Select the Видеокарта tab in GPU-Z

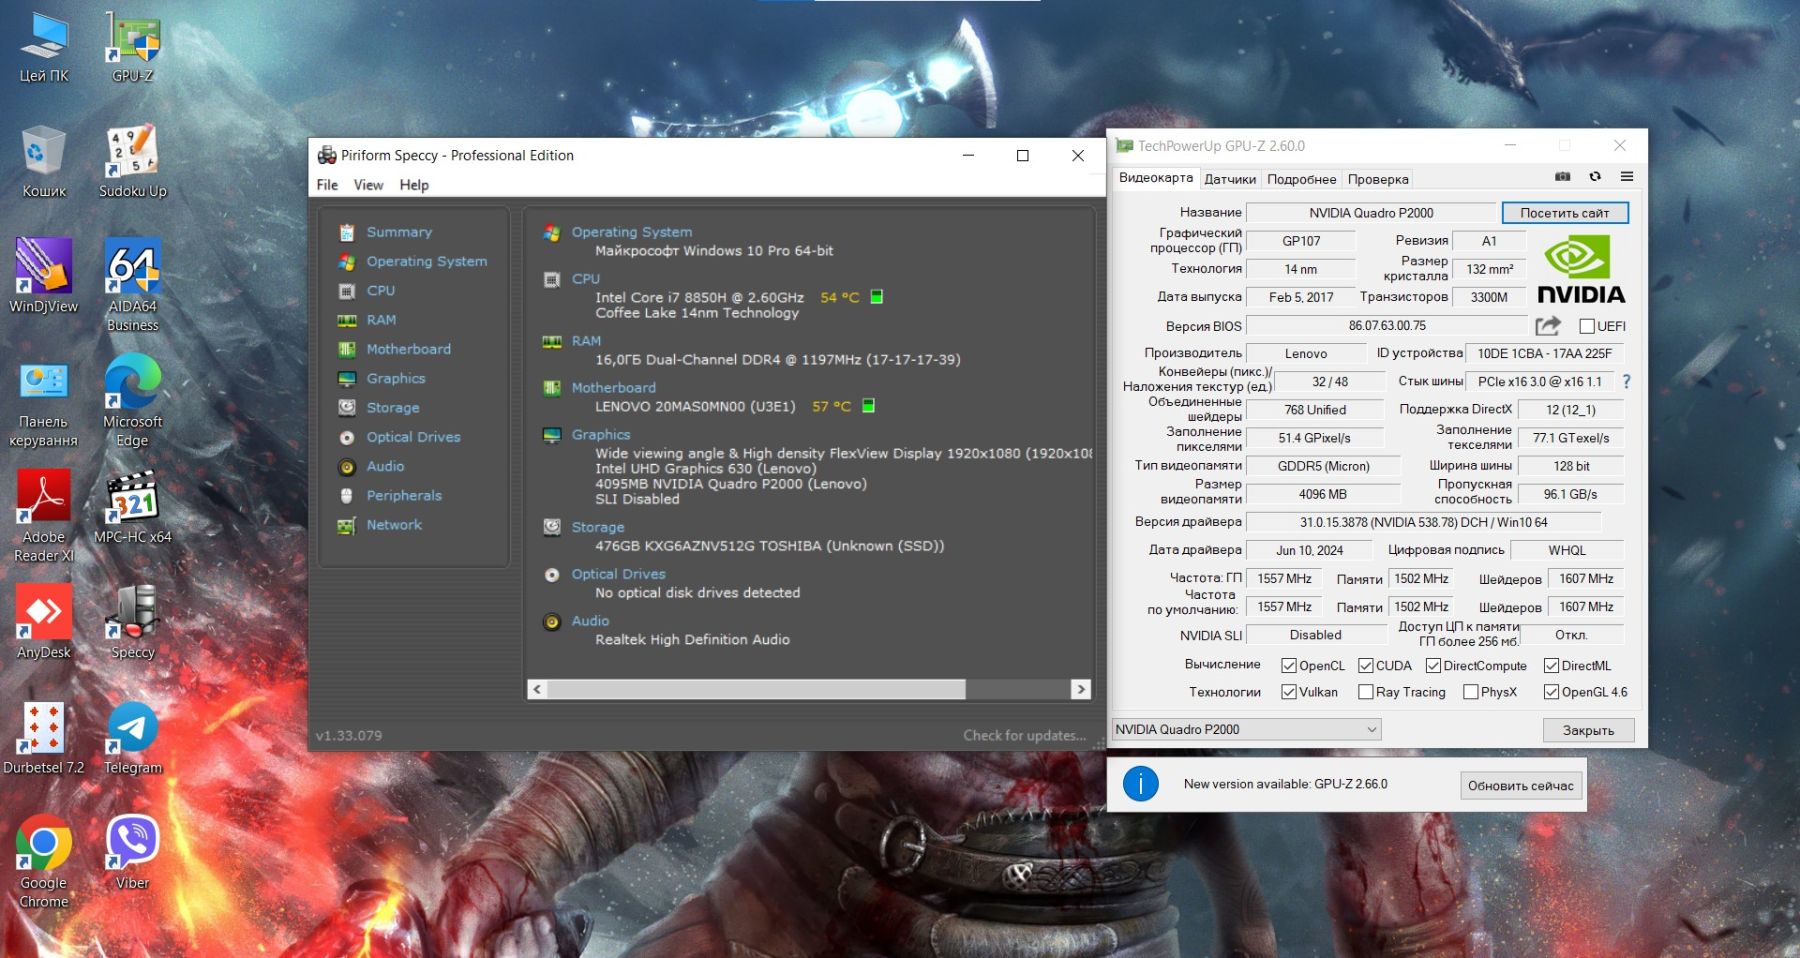tap(1156, 178)
